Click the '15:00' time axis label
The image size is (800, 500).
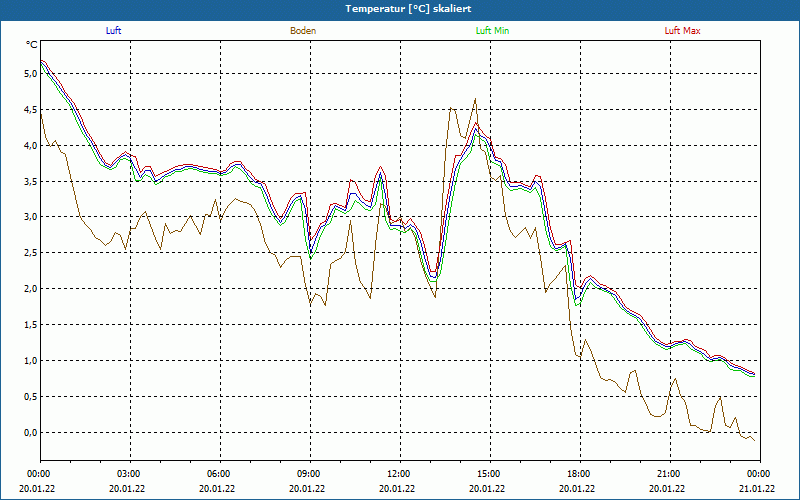490,473
